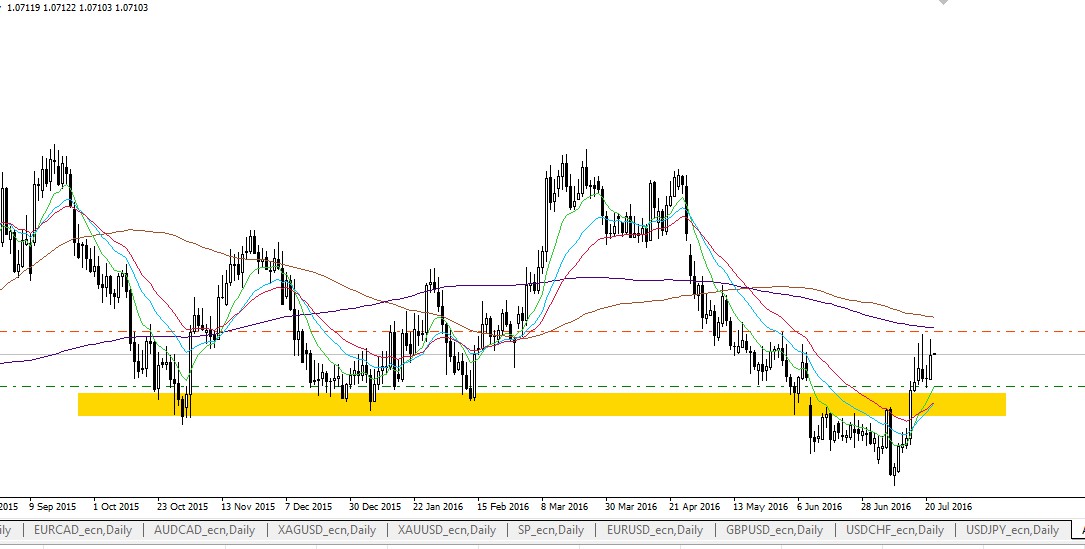The image size is (1085, 549).
Task: Select the green dash-dot horizontal line
Action: [x=542, y=386]
